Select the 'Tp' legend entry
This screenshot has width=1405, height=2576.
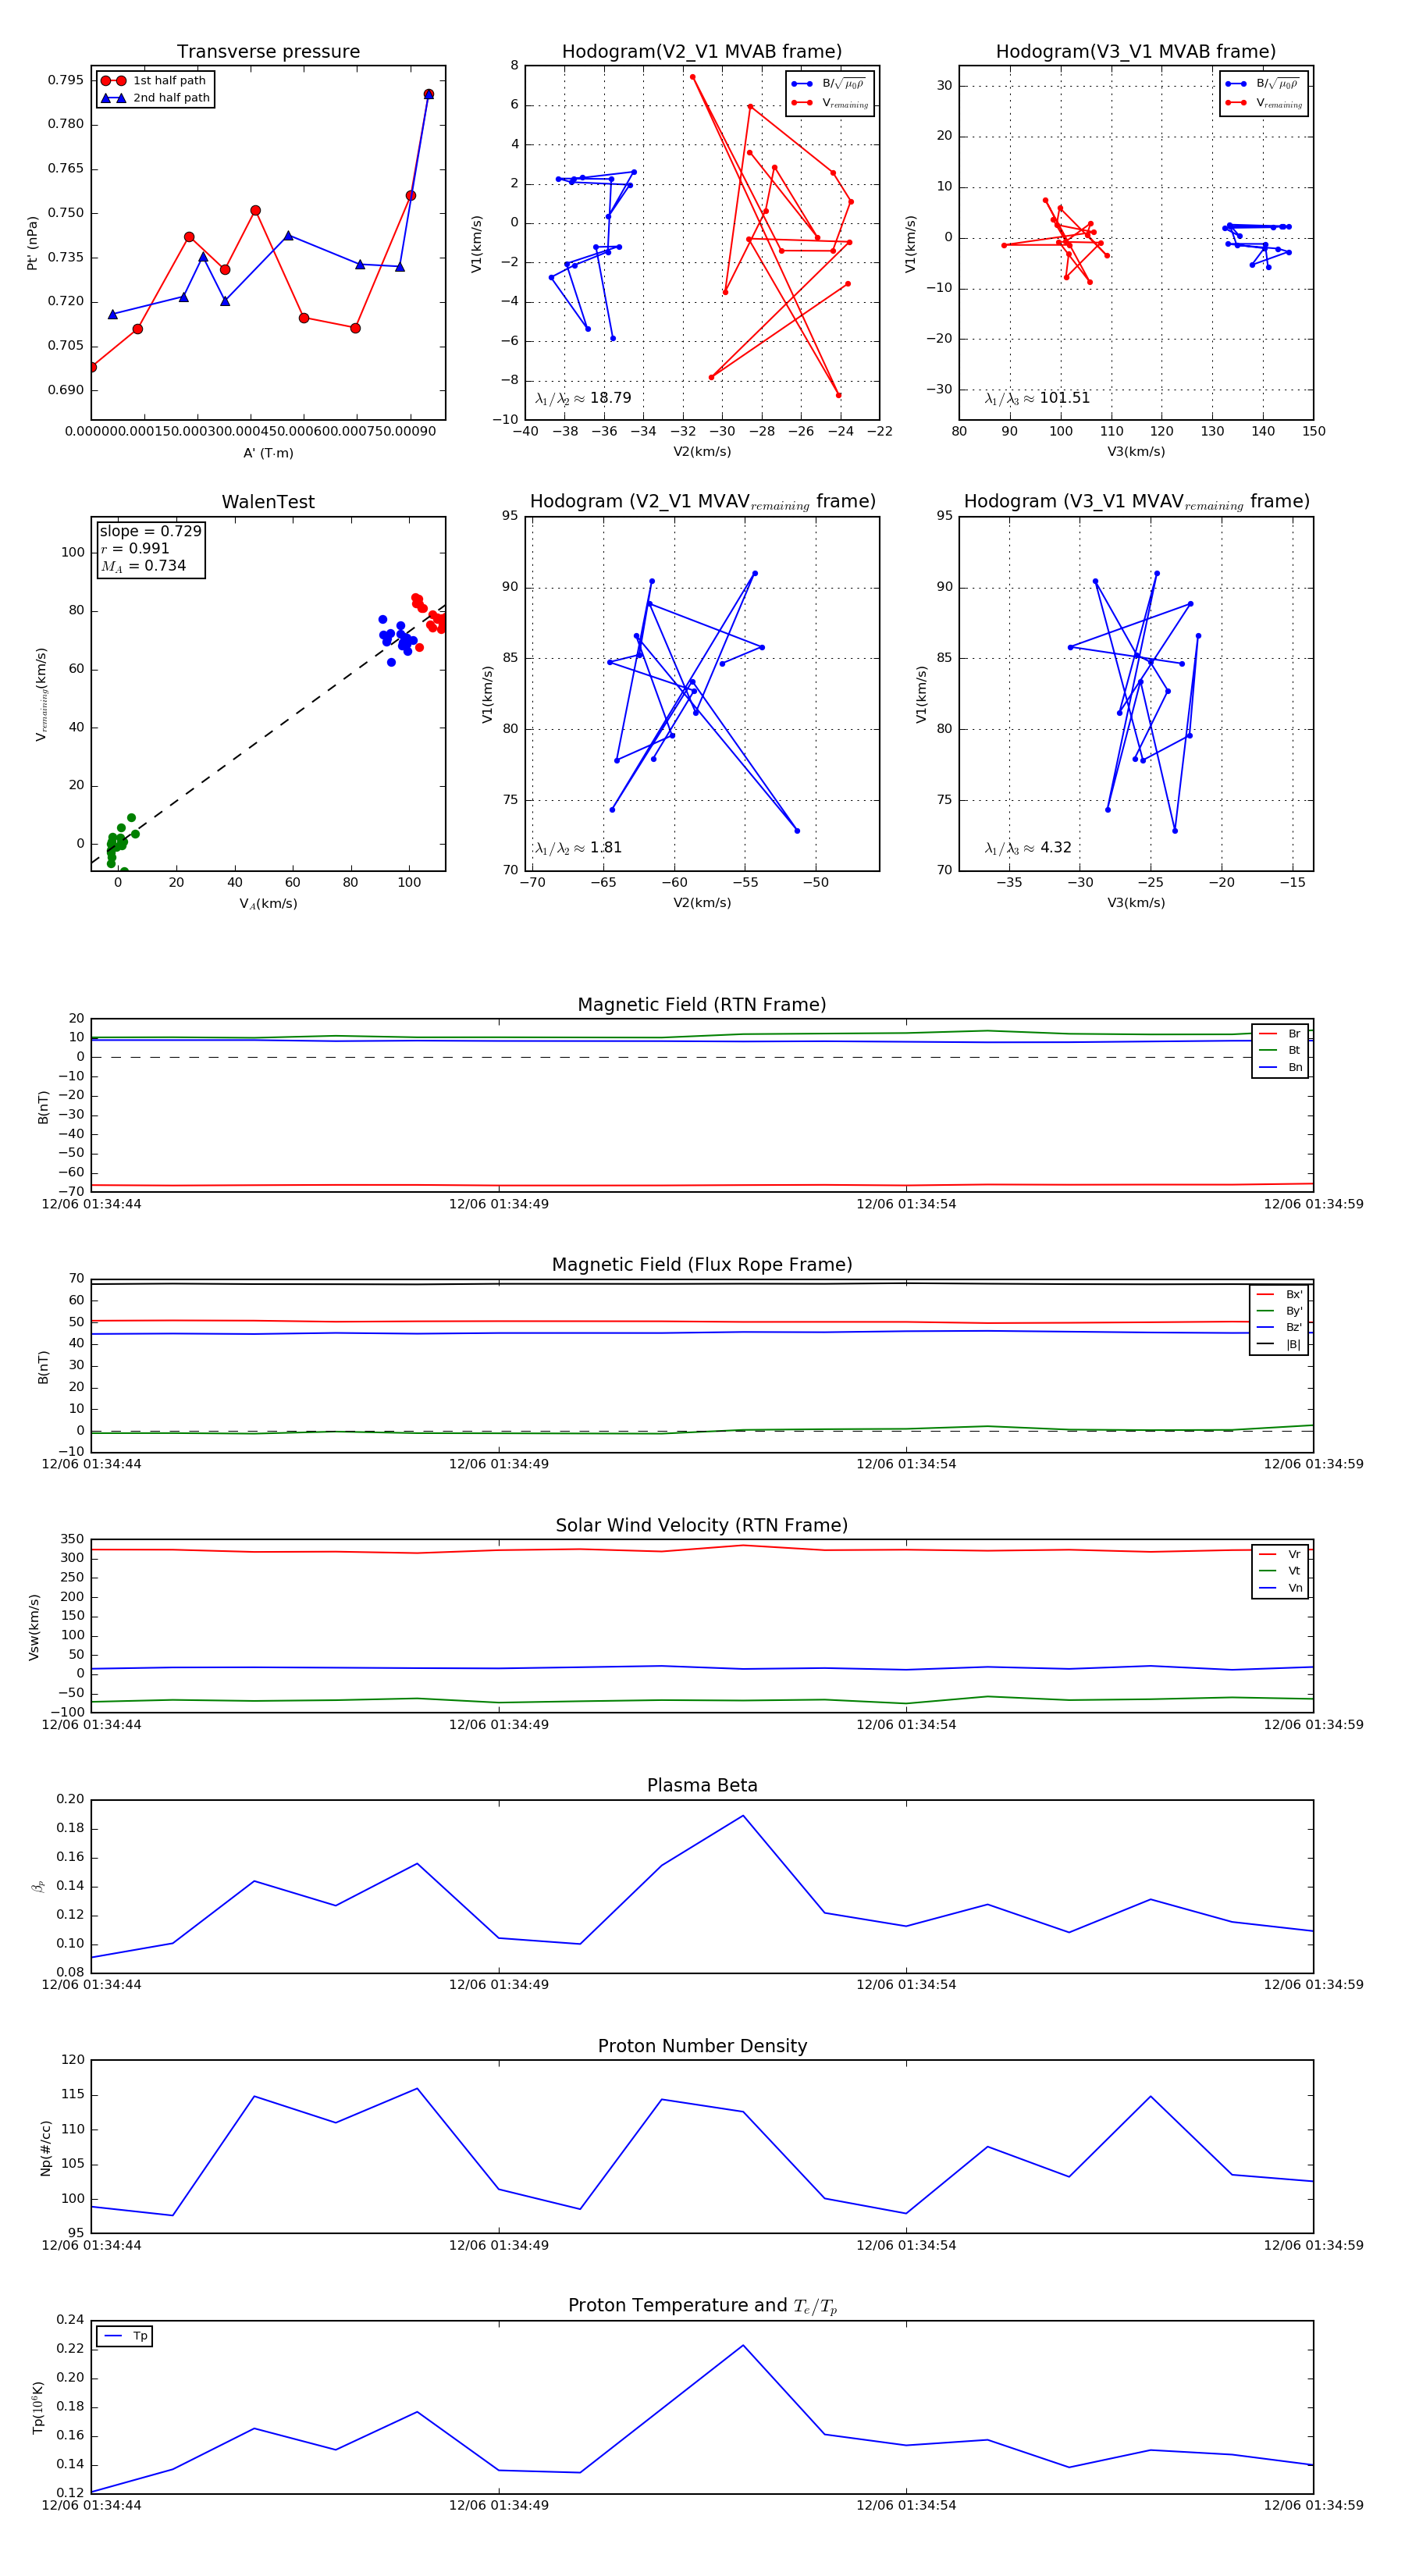coord(125,2336)
